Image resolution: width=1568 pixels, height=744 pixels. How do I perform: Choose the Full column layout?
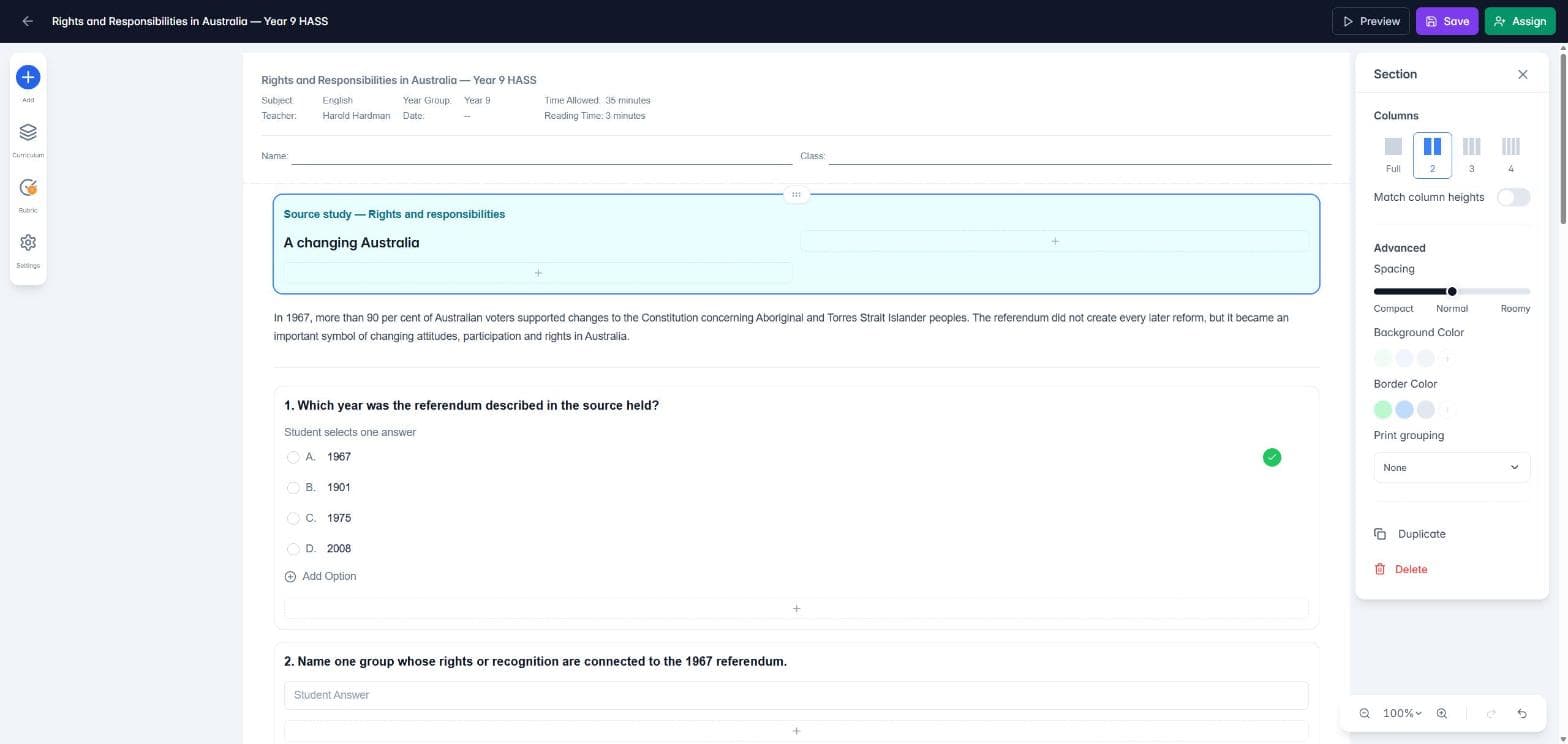coord(1393,155)
